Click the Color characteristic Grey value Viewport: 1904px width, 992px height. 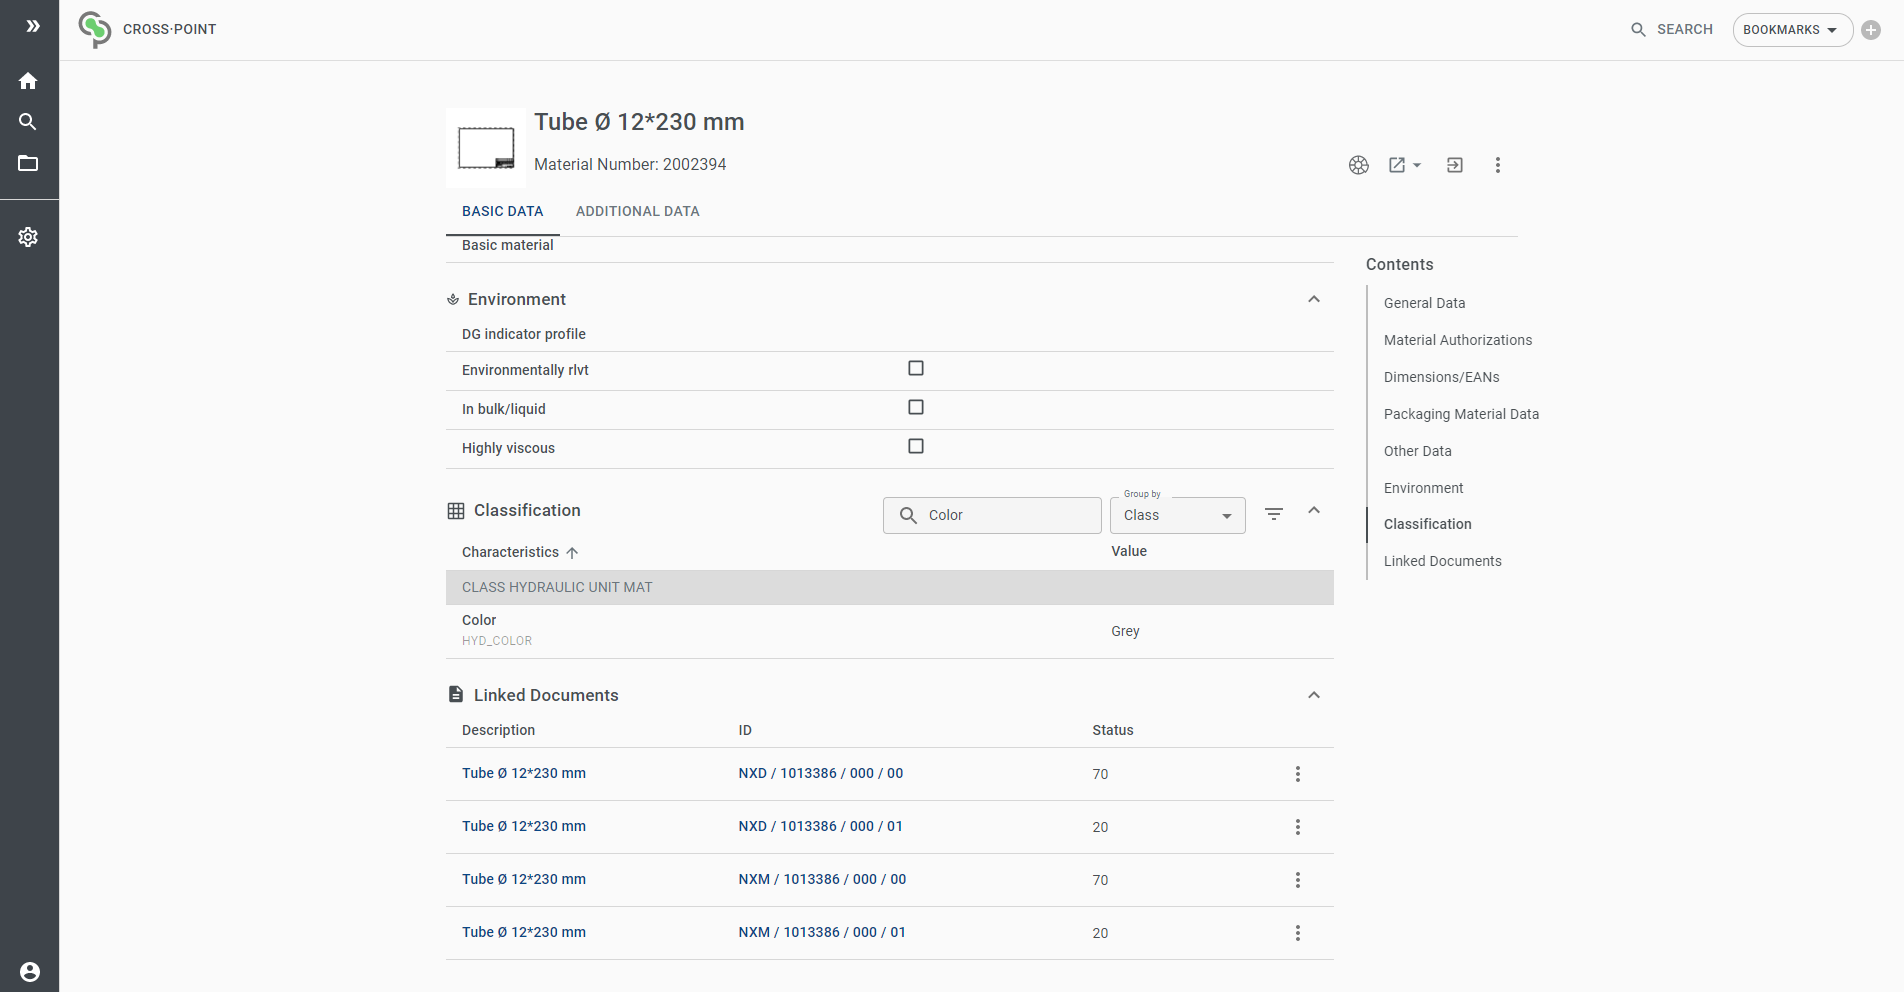(1125, 631)
